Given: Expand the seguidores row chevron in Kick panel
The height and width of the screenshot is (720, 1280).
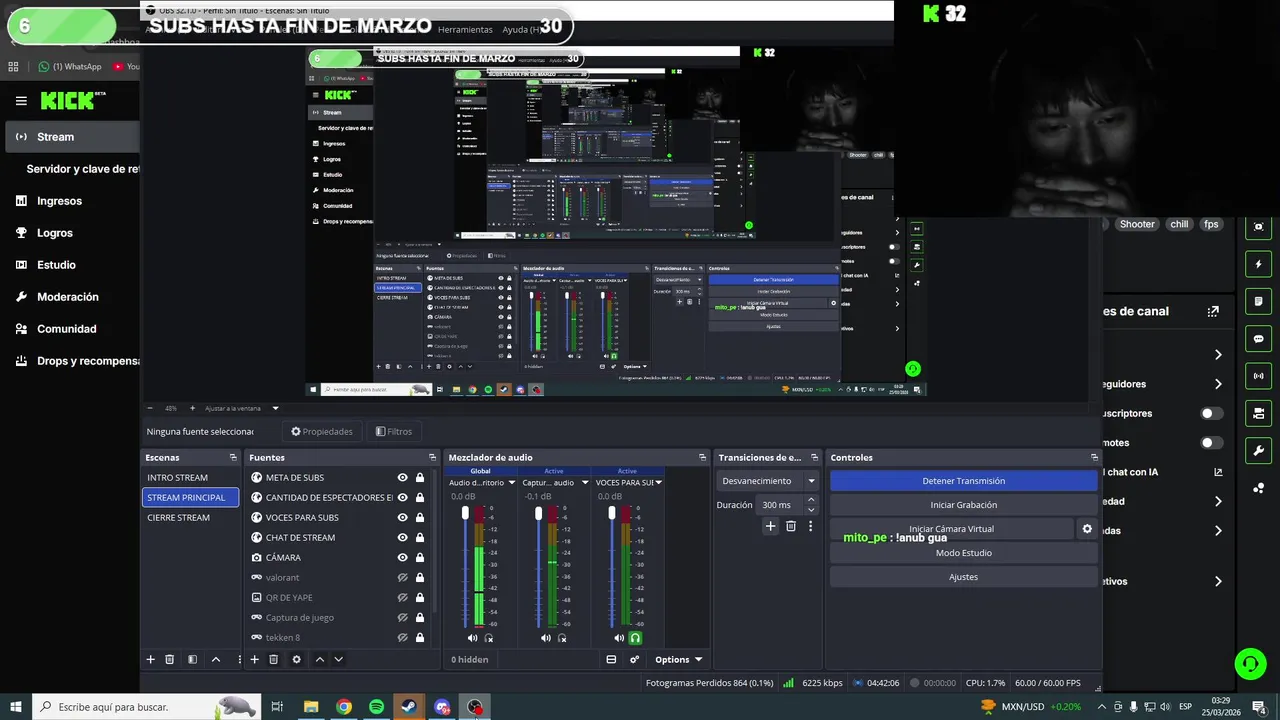Looking at the screenshot, I should click(1218, 384).
